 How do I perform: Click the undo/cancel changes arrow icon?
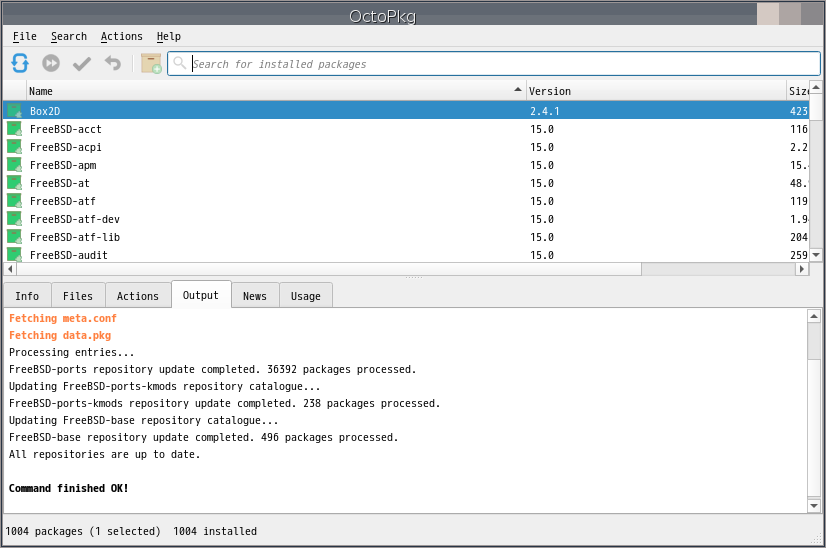[113, 63]
